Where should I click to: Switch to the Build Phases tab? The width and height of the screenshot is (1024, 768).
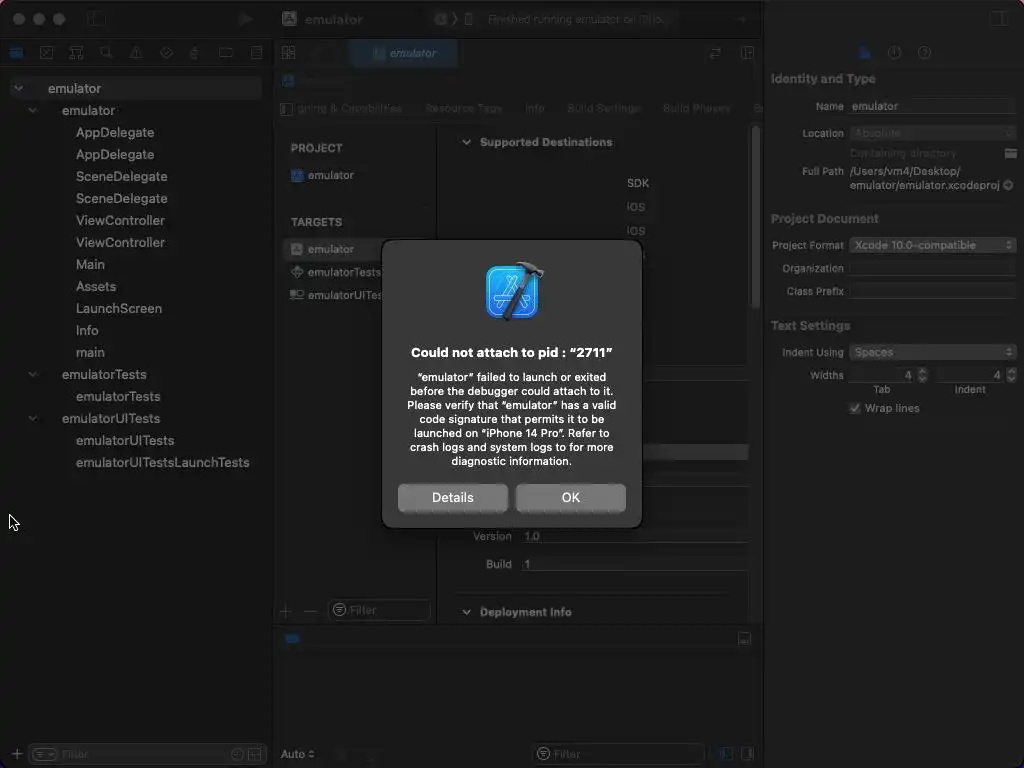[x=696, y=108]
